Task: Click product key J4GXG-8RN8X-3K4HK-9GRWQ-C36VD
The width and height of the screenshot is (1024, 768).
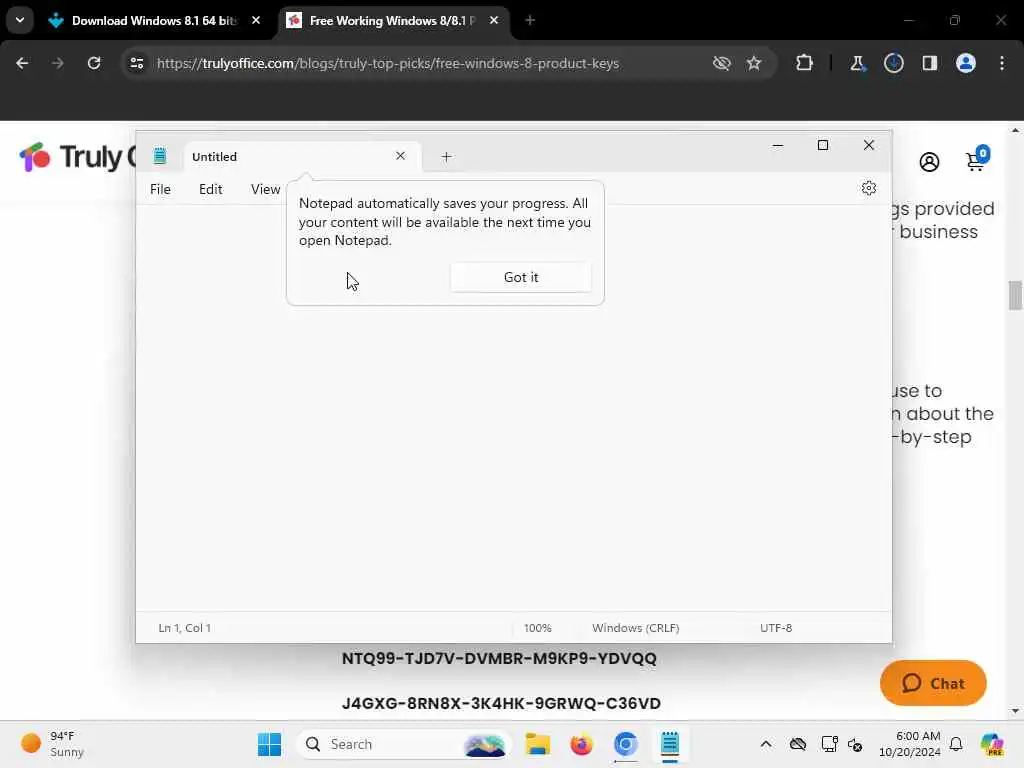Action: tap(501, 703)
